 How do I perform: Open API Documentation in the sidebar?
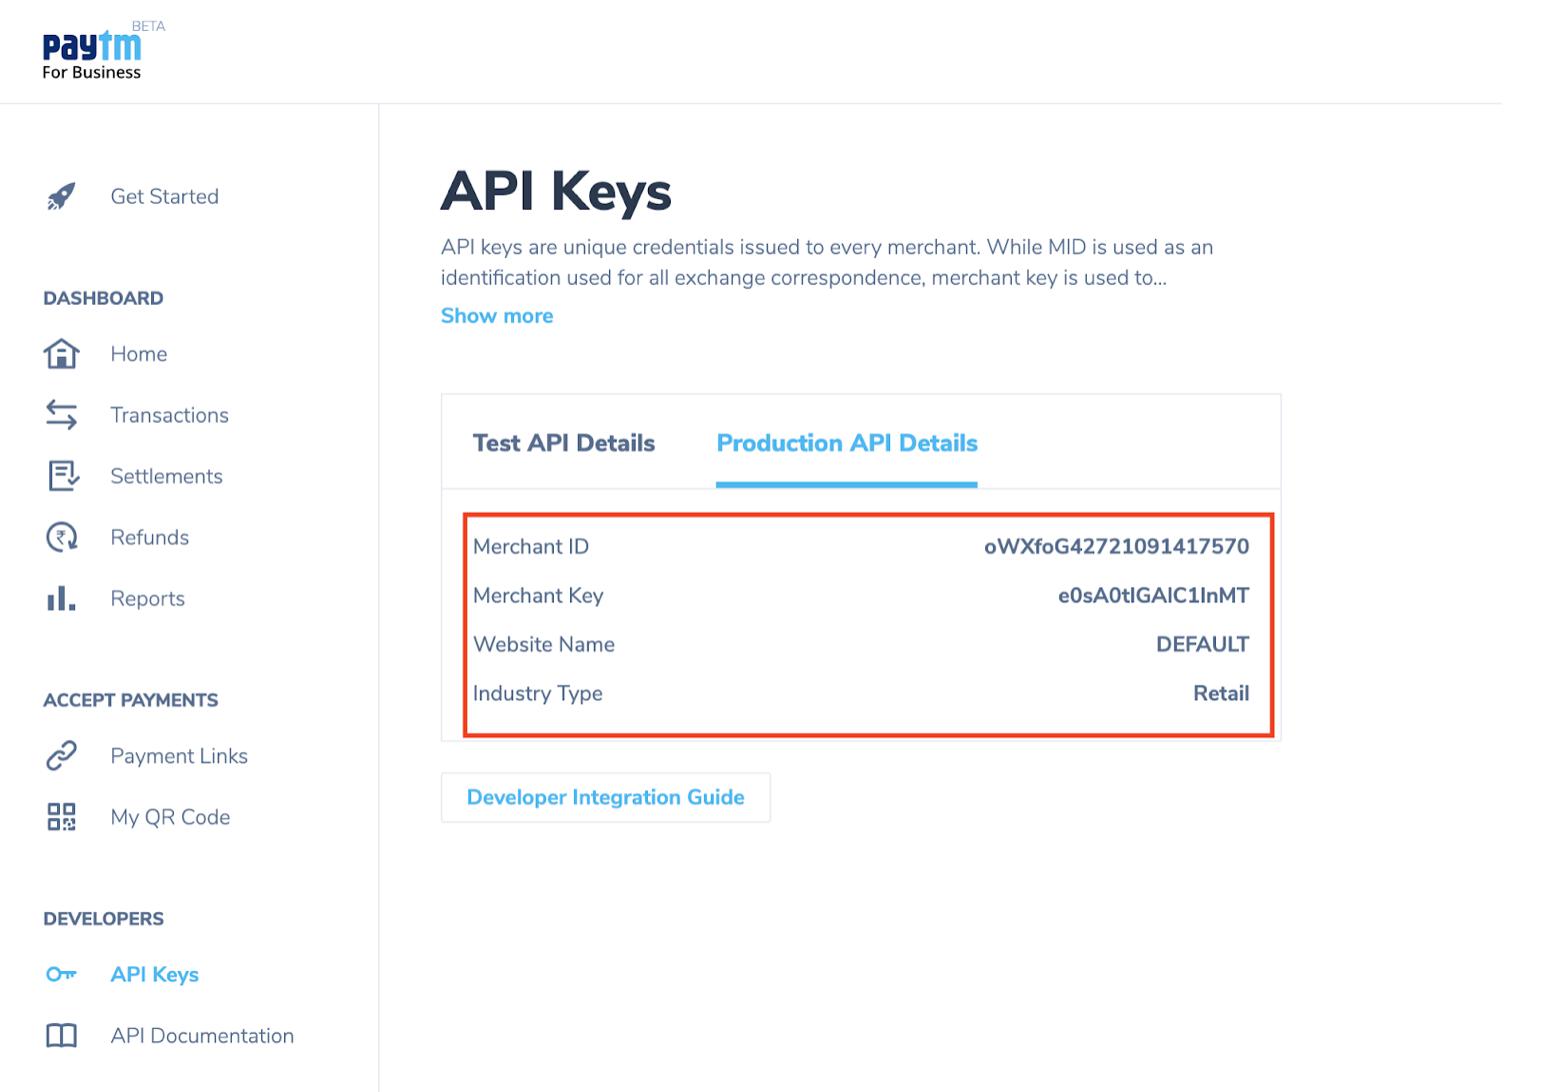coord(202,1035)
